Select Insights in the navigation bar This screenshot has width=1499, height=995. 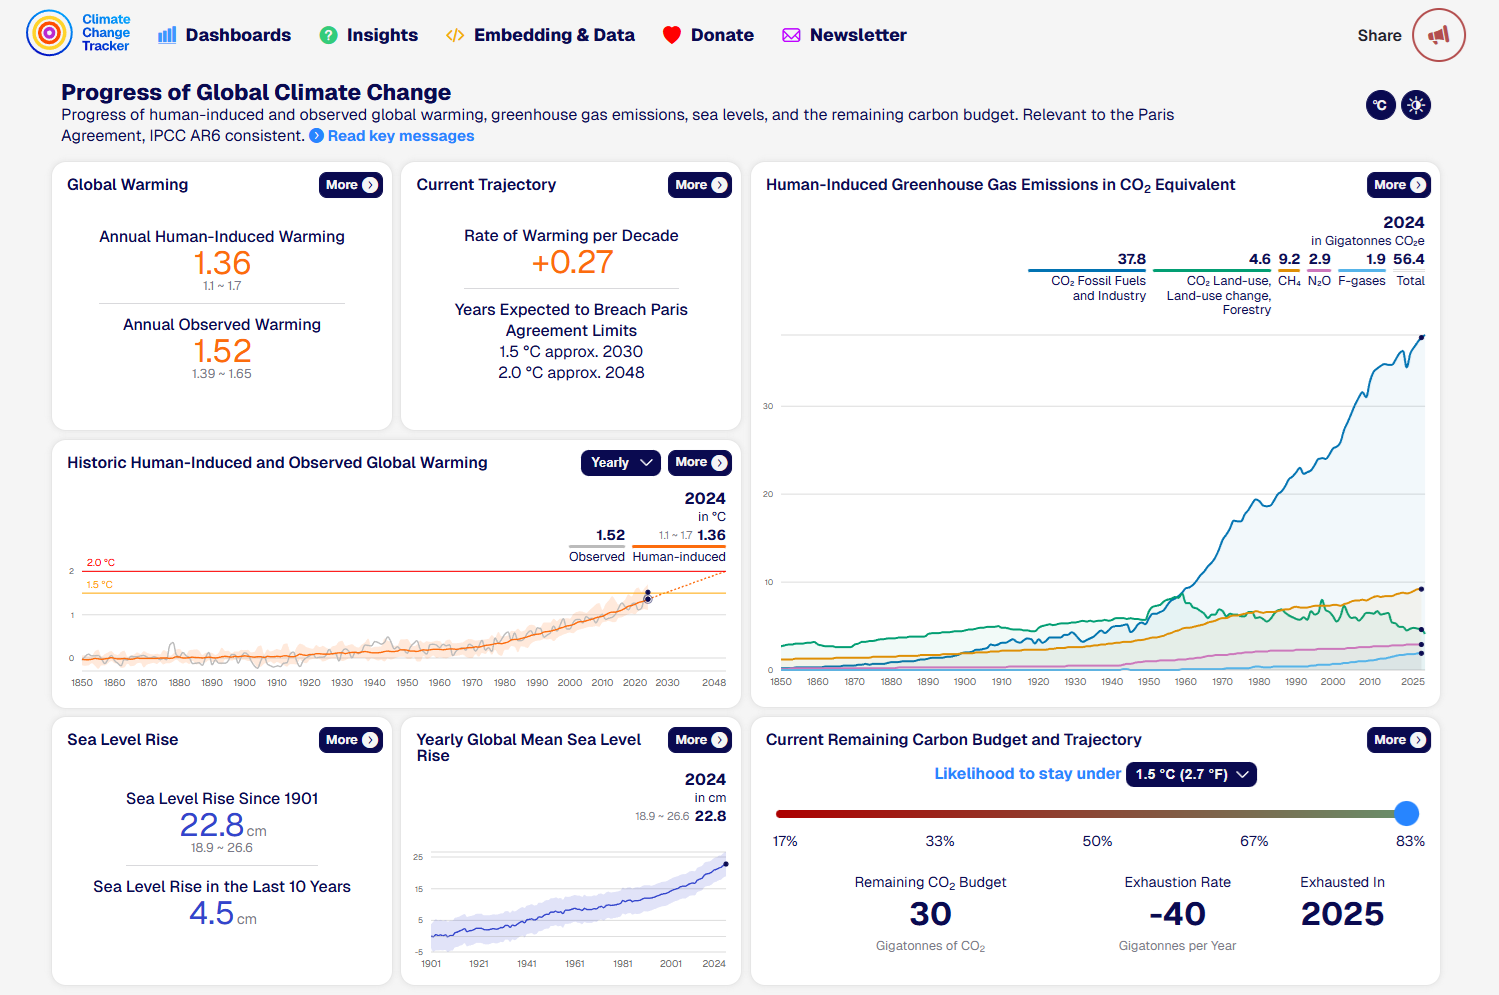(x=381, y=35)
